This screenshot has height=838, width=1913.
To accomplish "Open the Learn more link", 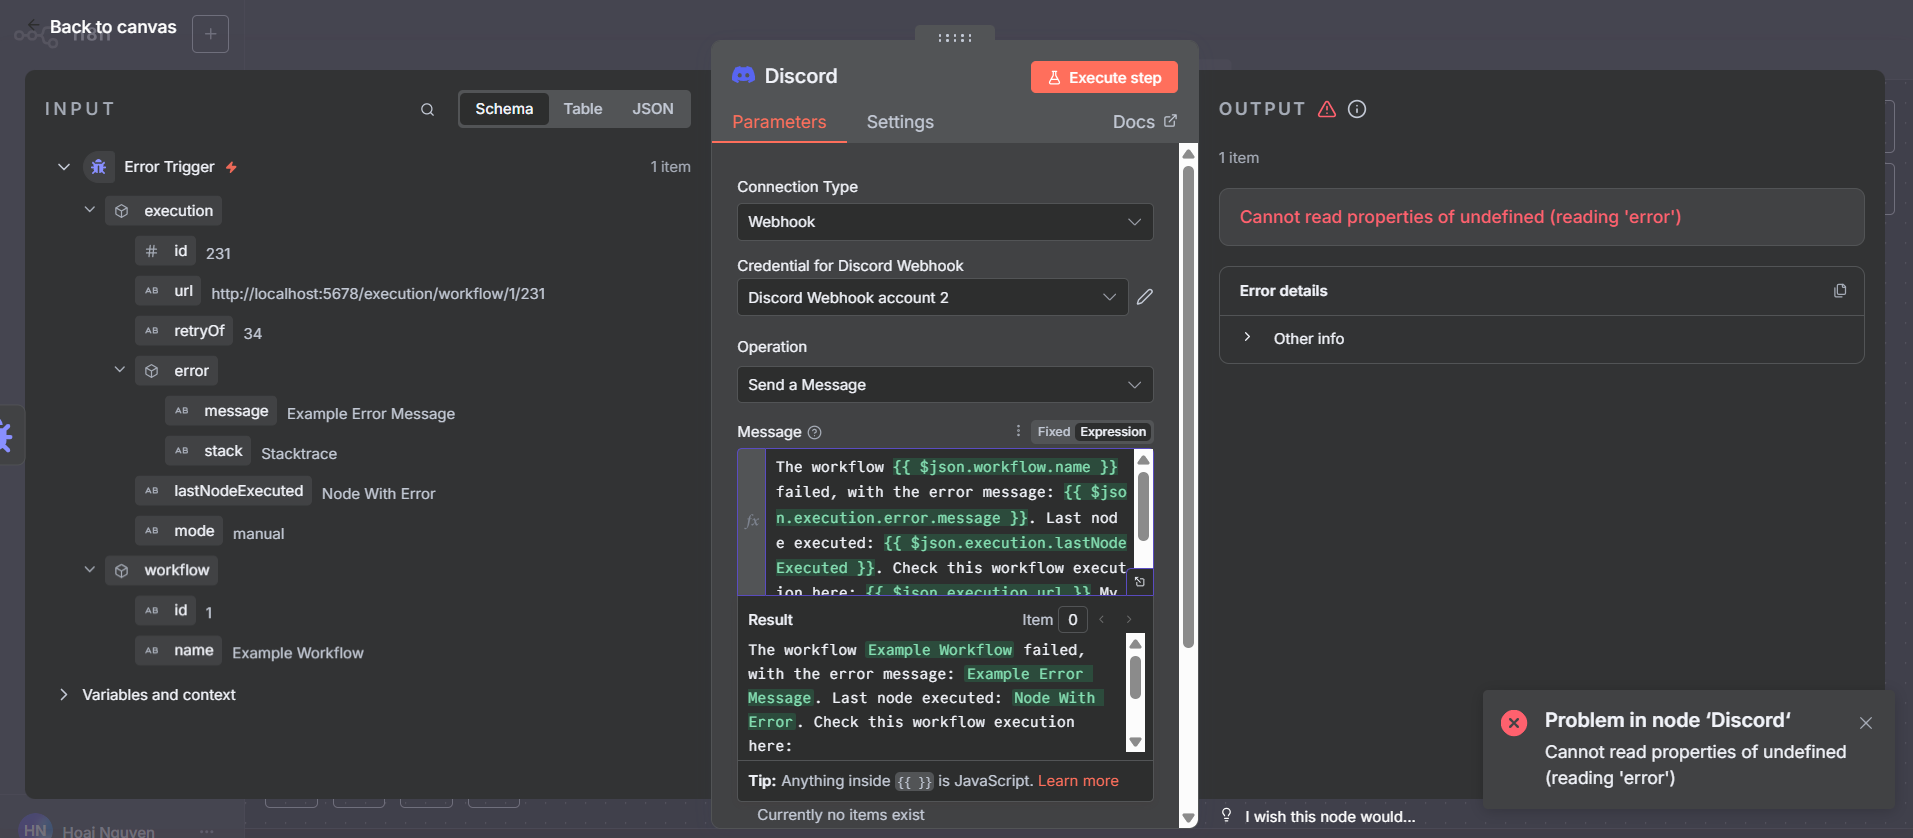I will click(x=1078, y=781).
